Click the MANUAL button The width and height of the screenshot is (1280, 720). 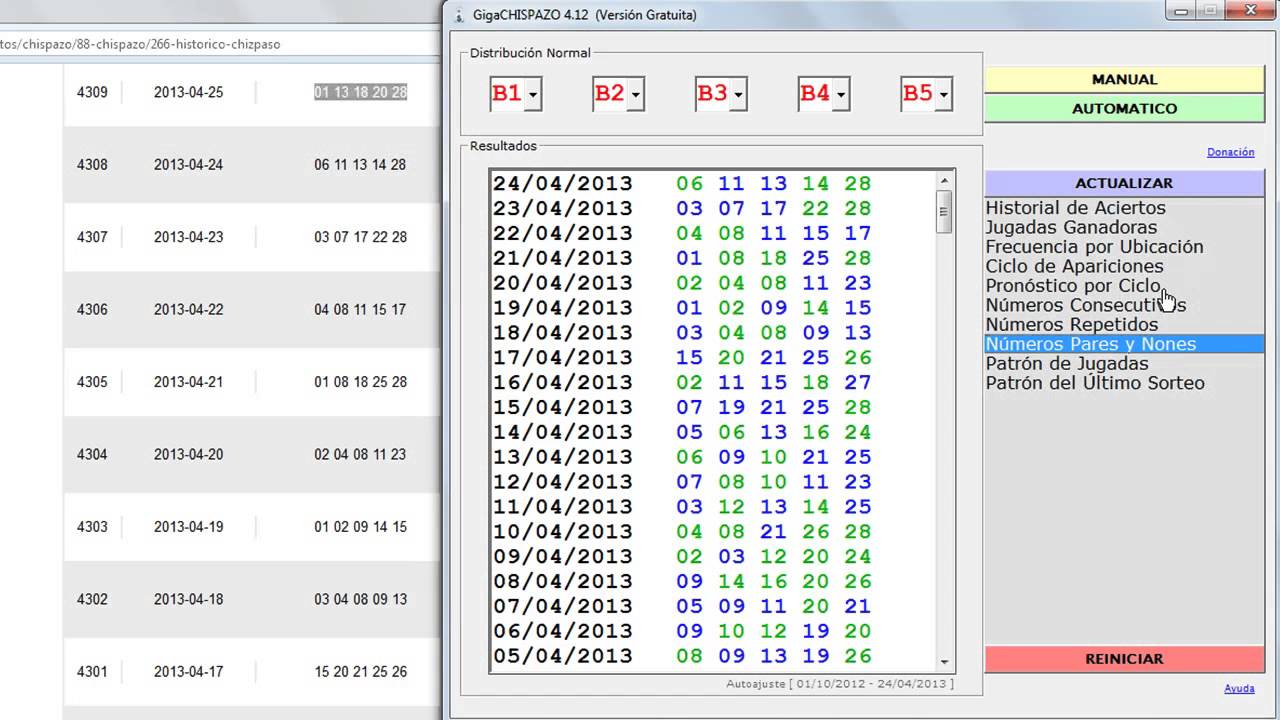pyautogui.click(x=1124, y=80)
